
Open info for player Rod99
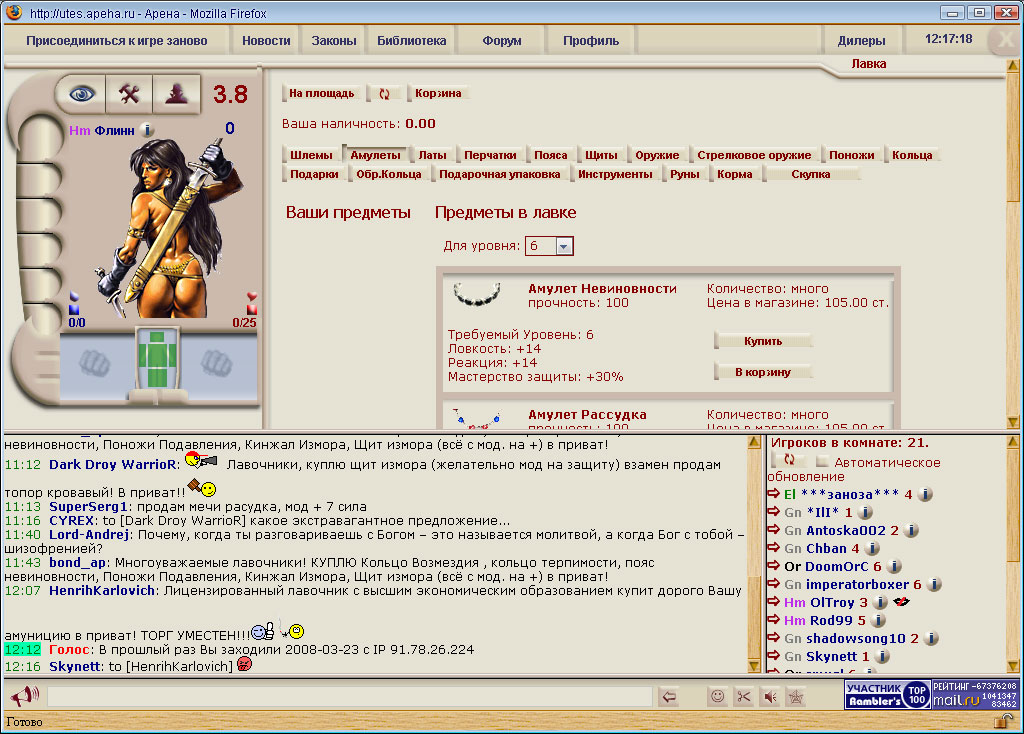[878, 620]
